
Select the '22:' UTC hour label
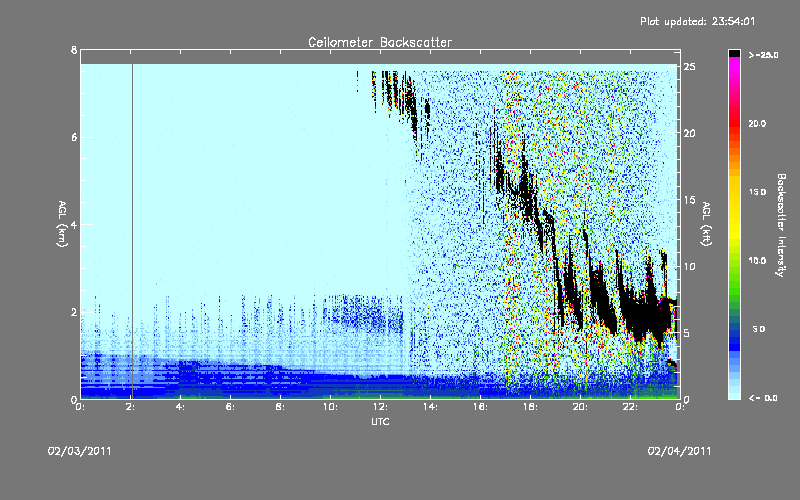pos(630,407)
